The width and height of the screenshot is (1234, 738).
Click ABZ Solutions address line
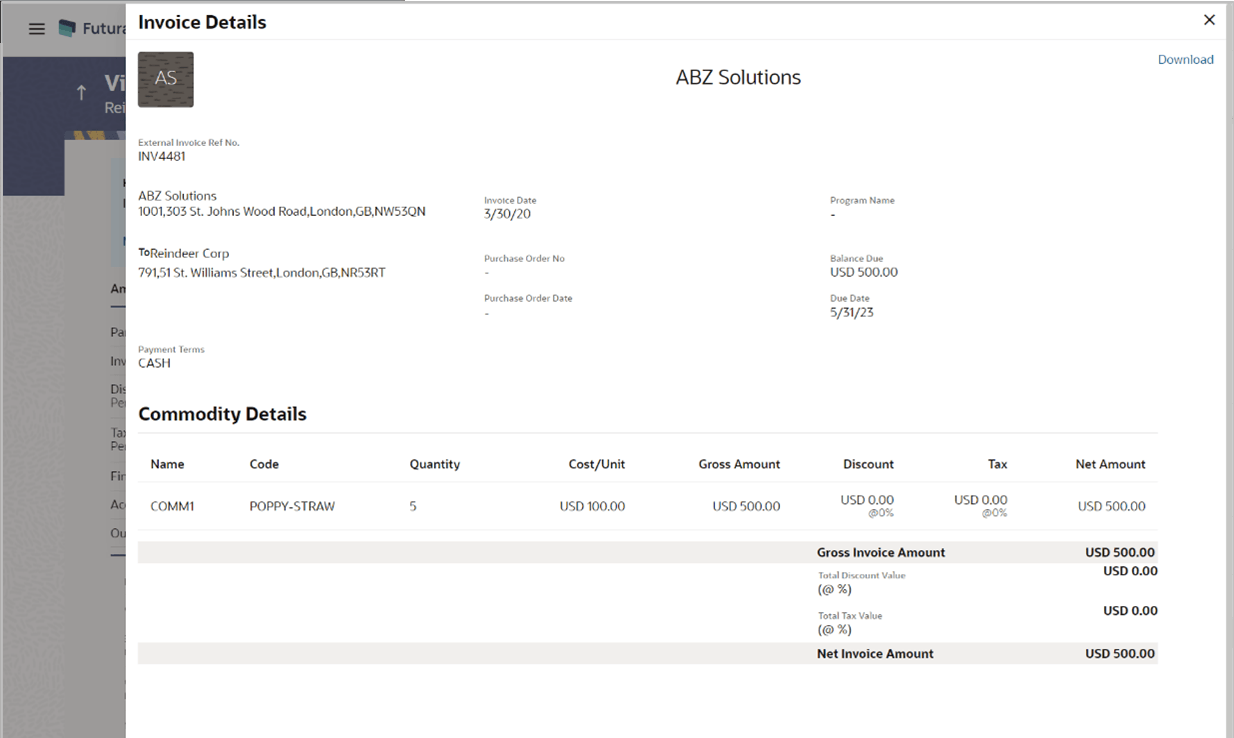(282, 212)
